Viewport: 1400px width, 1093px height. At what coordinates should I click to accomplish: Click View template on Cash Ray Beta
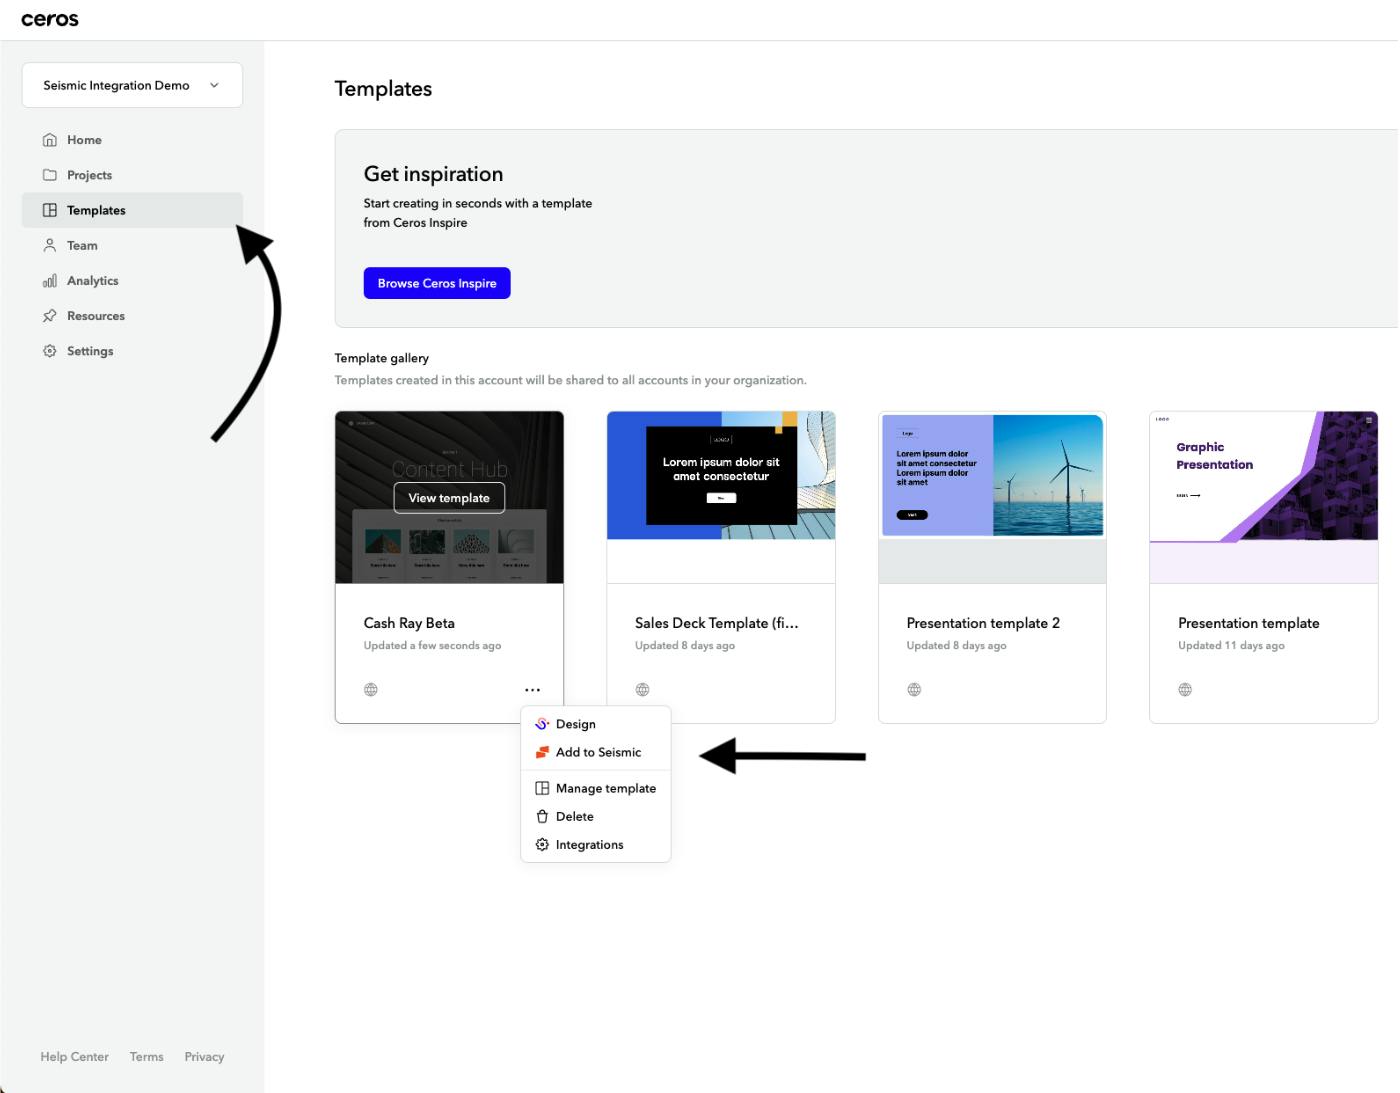(x=449, y=498)
